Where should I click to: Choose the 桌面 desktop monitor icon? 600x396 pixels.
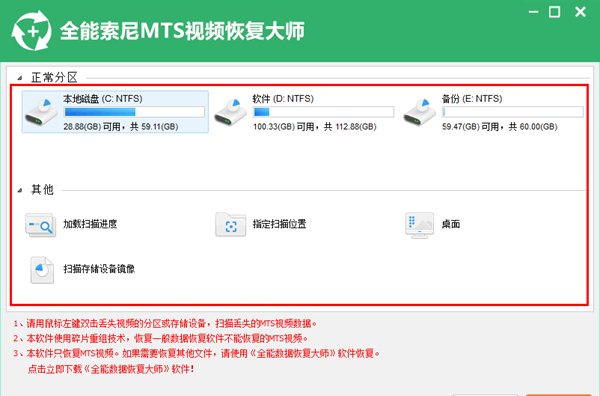pyautogui.click(x=419, y=225)
